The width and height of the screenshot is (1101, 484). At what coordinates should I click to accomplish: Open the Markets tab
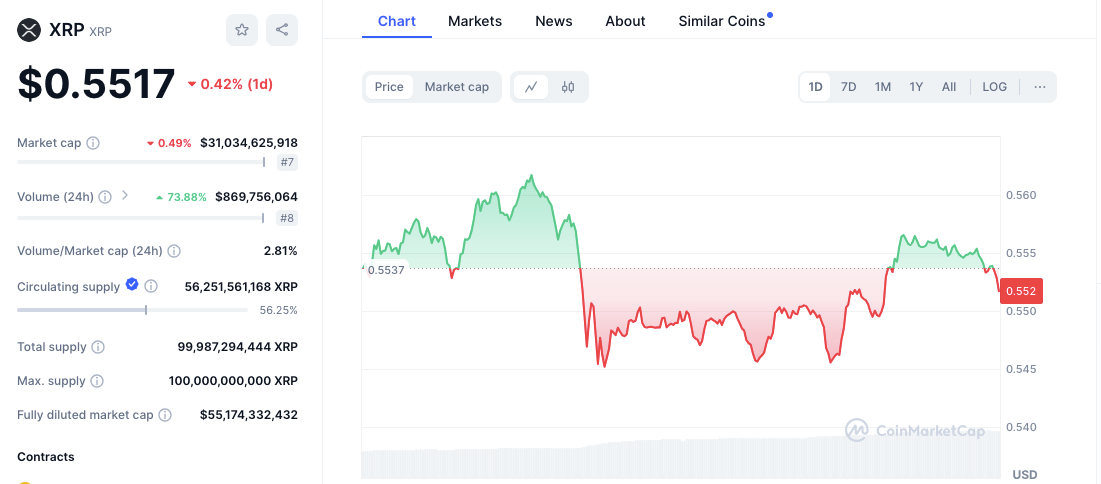pos(475,21)
